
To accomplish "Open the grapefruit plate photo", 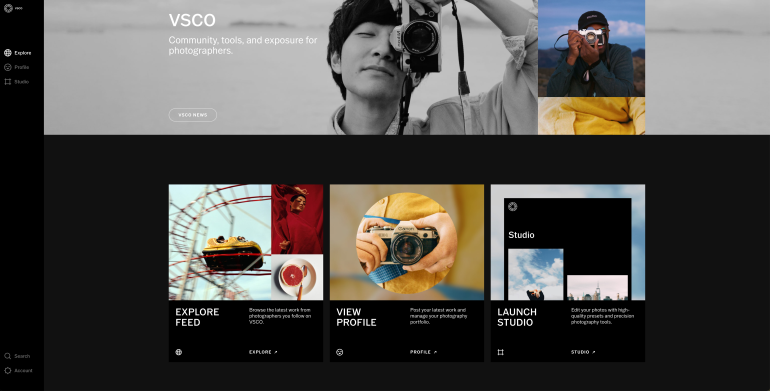I will pos(297,277).
